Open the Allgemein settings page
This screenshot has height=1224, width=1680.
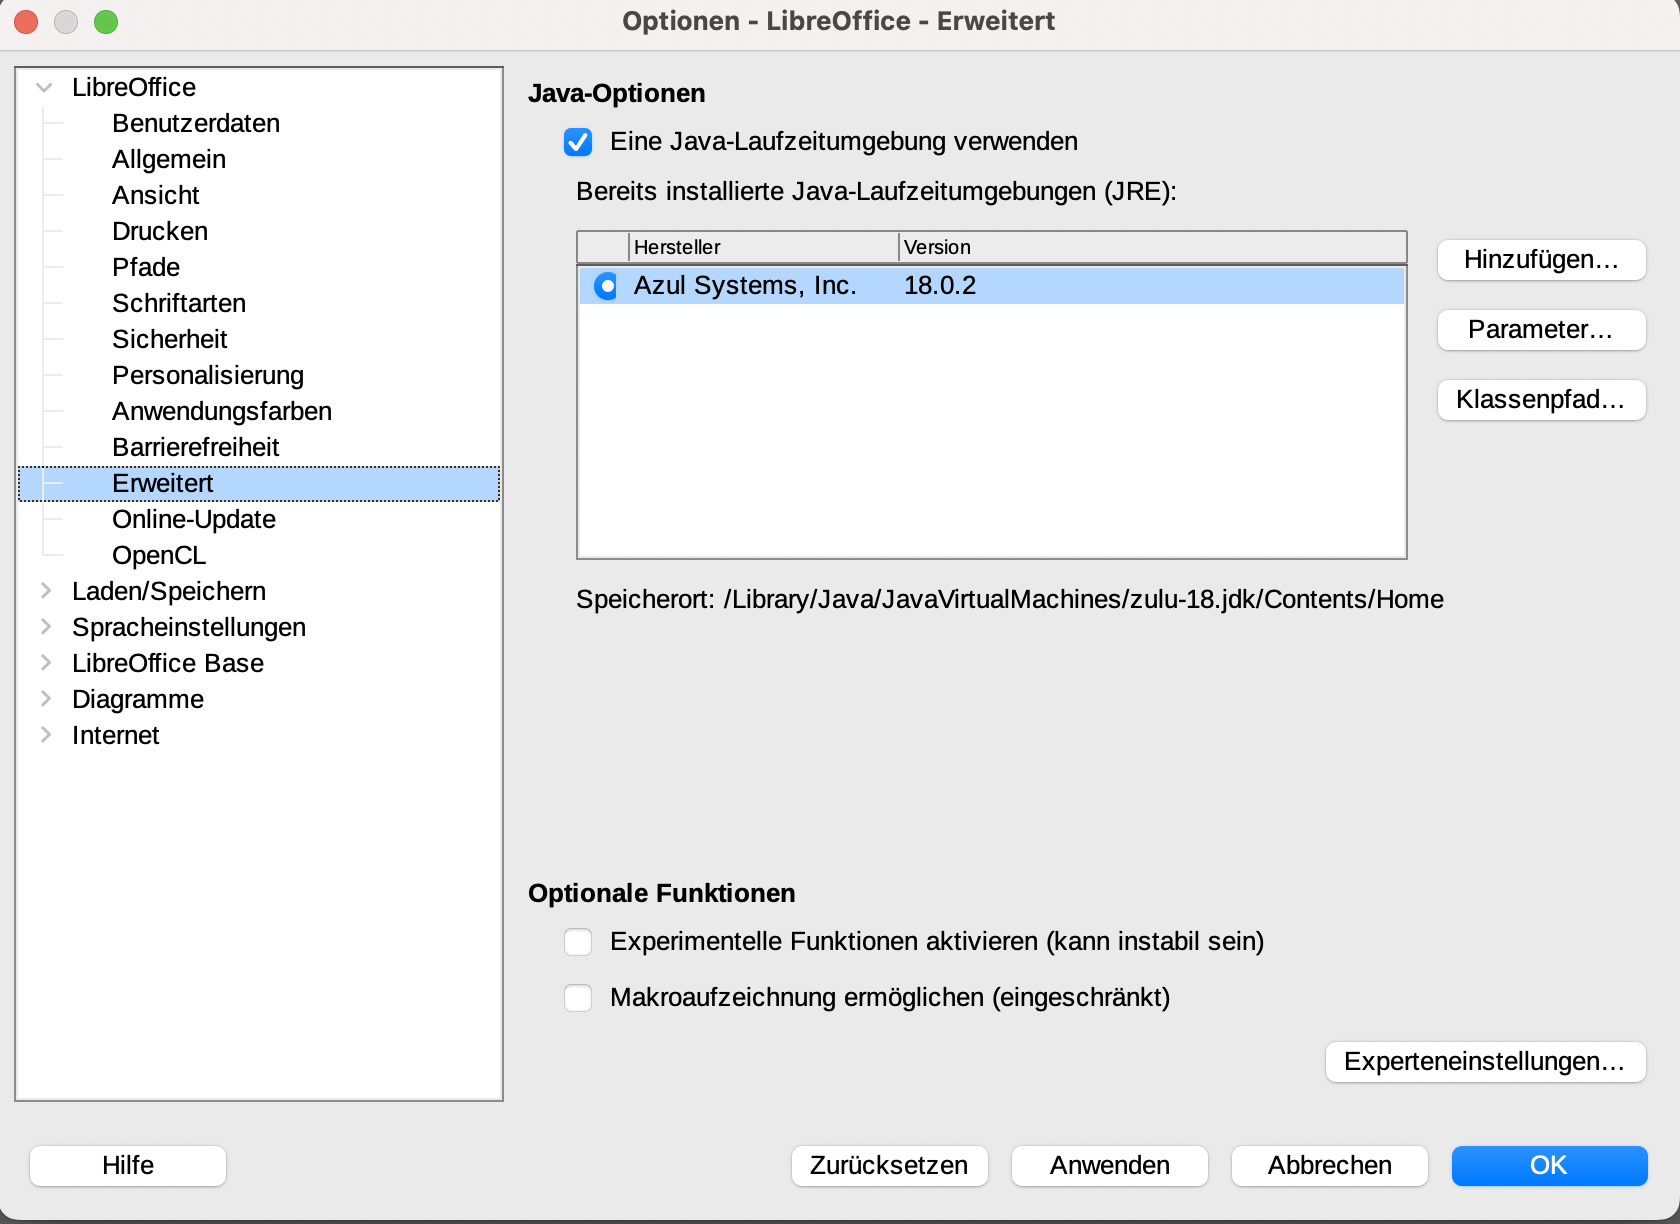(169, 159)
